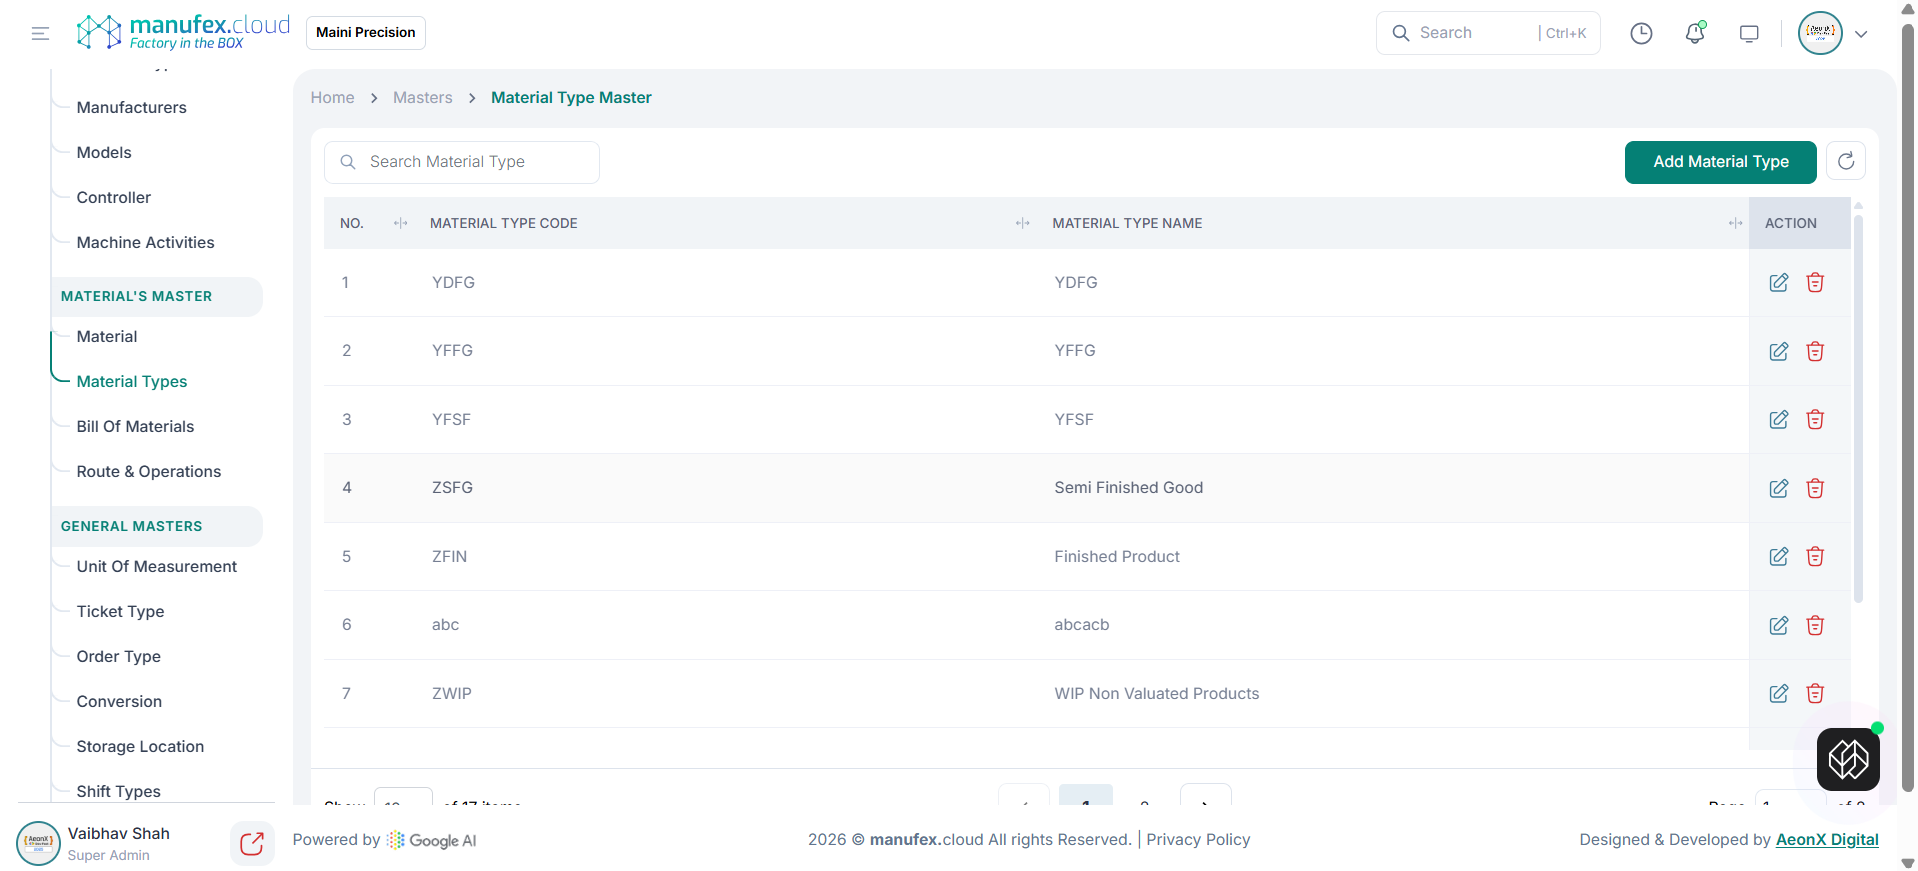Open the AeonX Digital link
This screenshot has height=871, width=1918.
pyautogui.click(x=1827, y=840)
